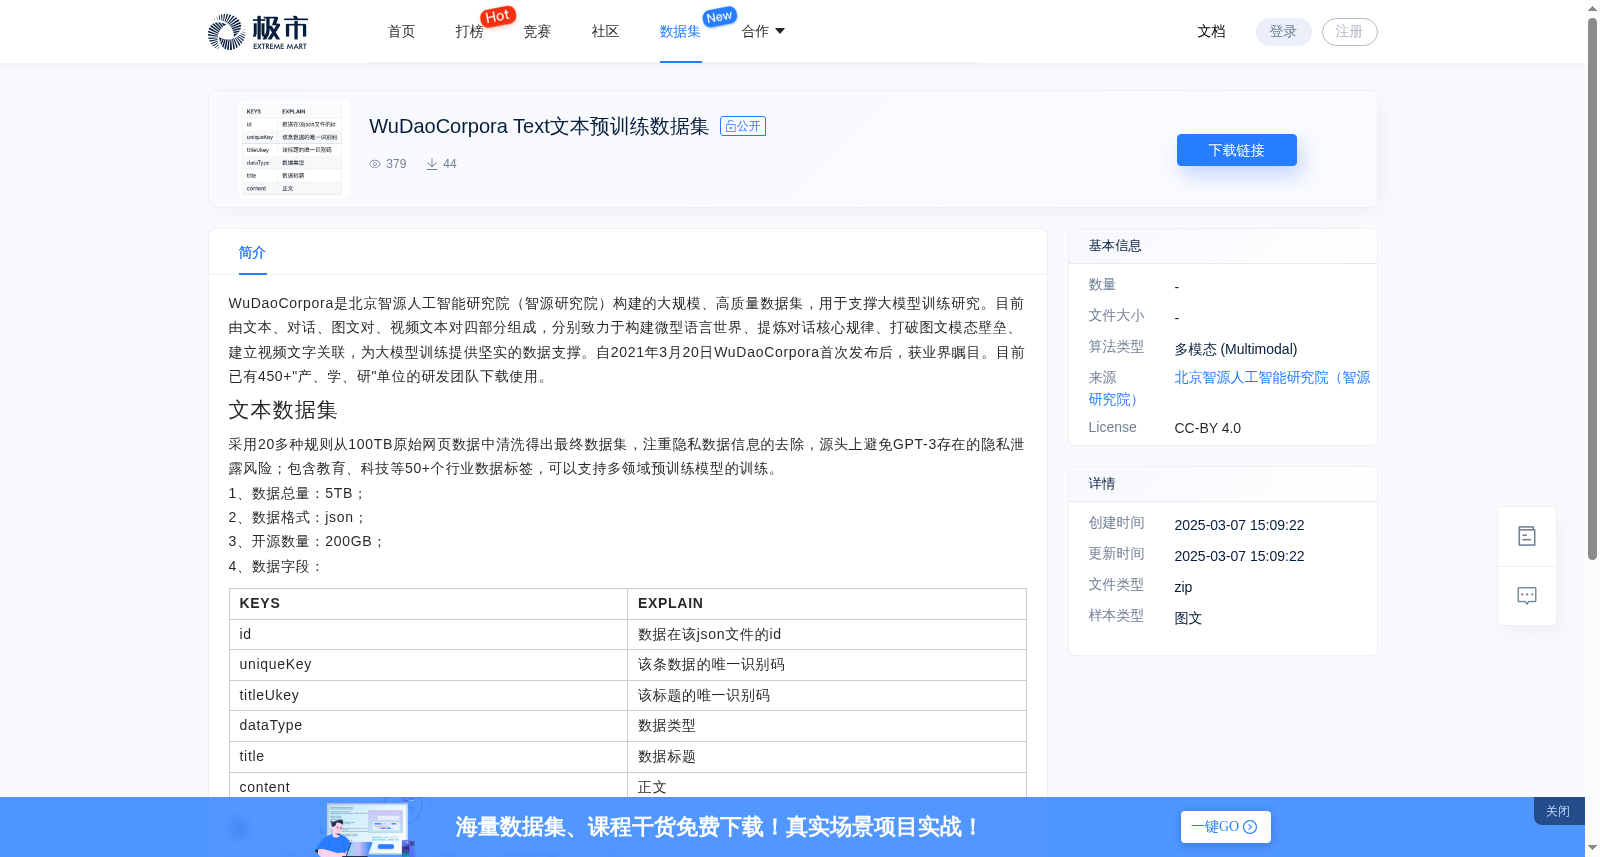Click the 公开 public badge
Screen dimensions: 1600x857
tap(743, 126)
